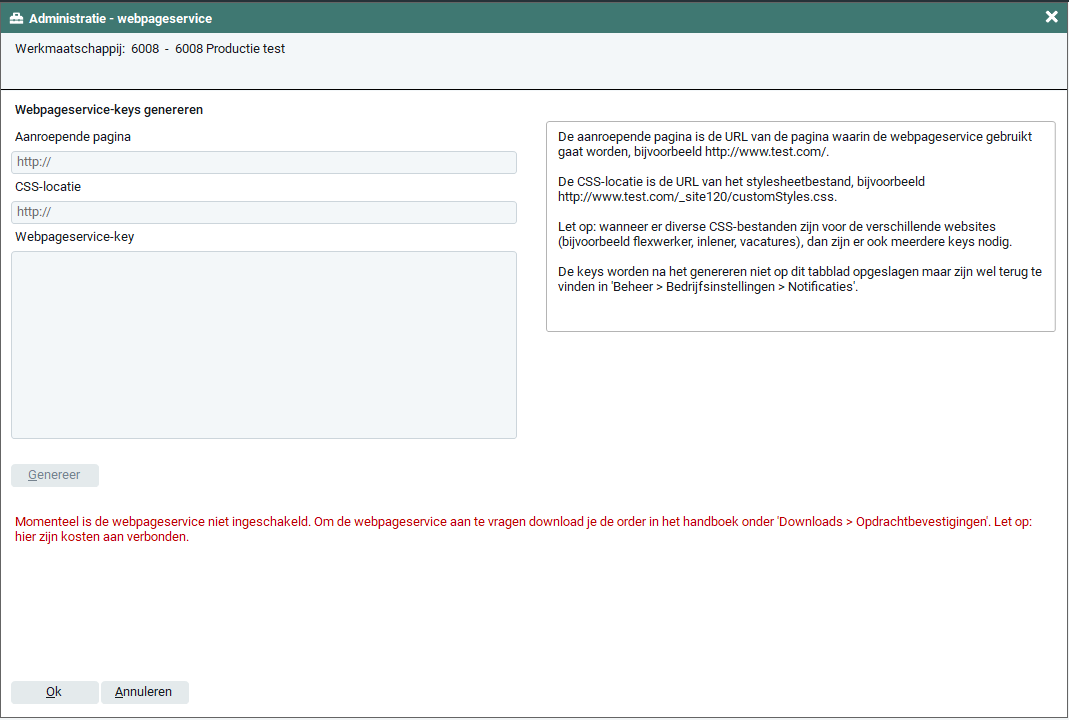This screenshot has height=720, width=1069.
Task: Click the 'Let op' note about multiple CSS files
Action: (x=785, y=234)
